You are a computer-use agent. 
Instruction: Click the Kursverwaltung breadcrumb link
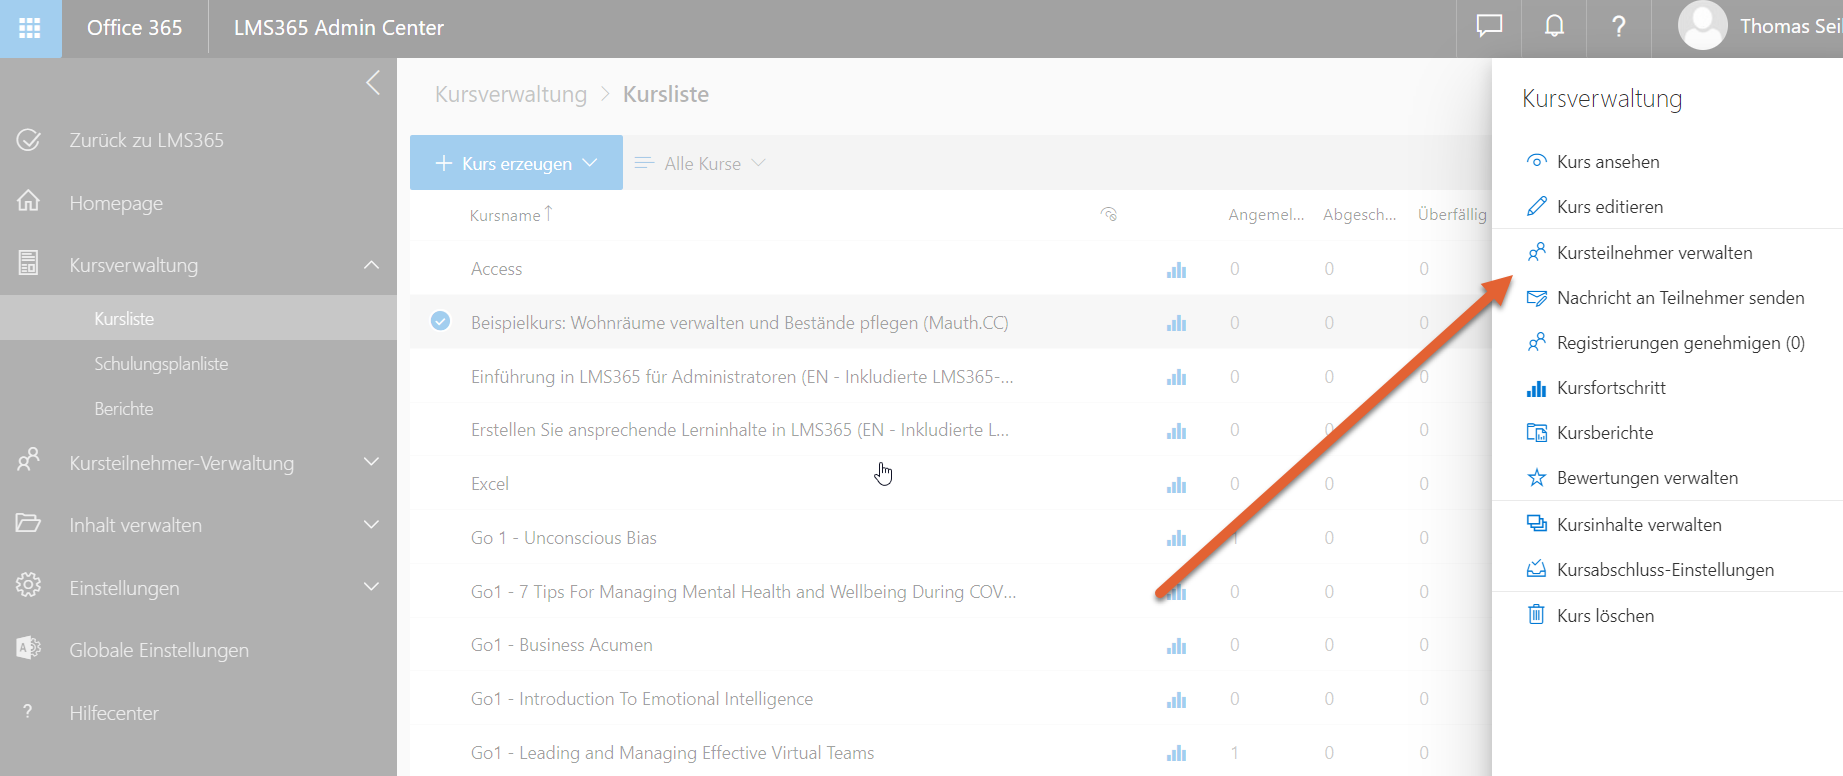511,94
